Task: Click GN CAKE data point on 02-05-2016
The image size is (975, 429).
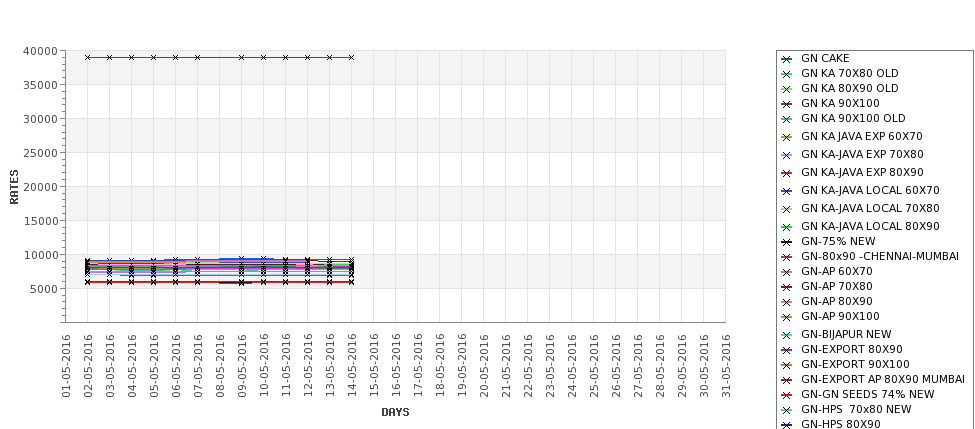Action: [88, 57]
